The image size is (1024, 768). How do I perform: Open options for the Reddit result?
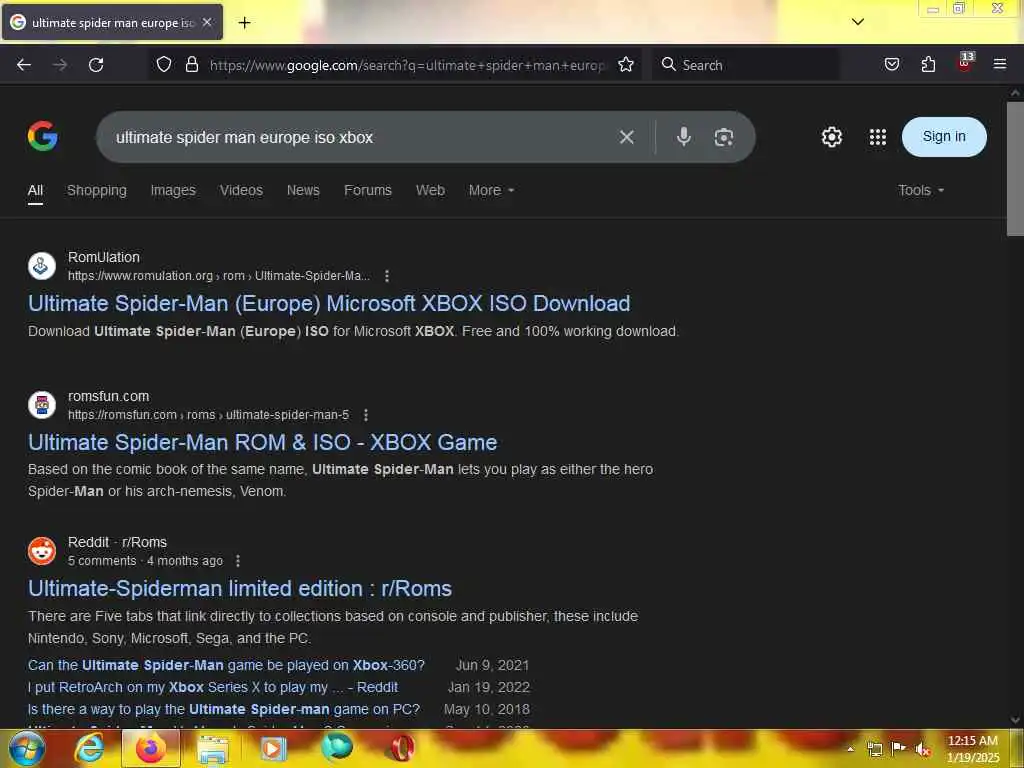pos(238,561)
